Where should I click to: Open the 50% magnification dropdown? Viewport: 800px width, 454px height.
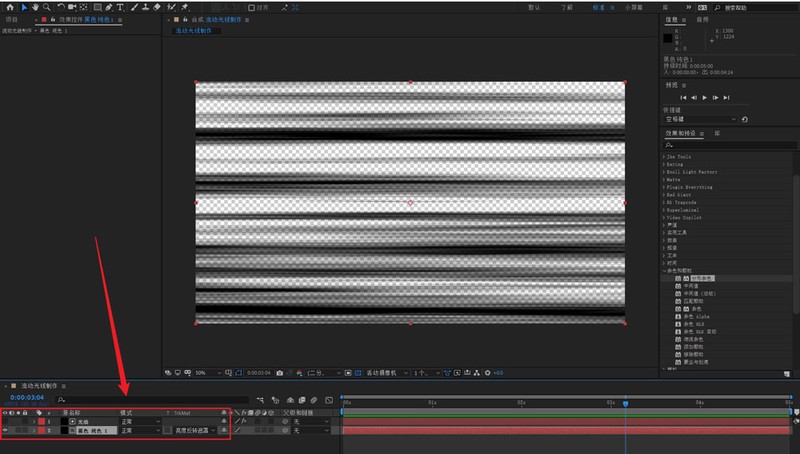tap(203, 372)
